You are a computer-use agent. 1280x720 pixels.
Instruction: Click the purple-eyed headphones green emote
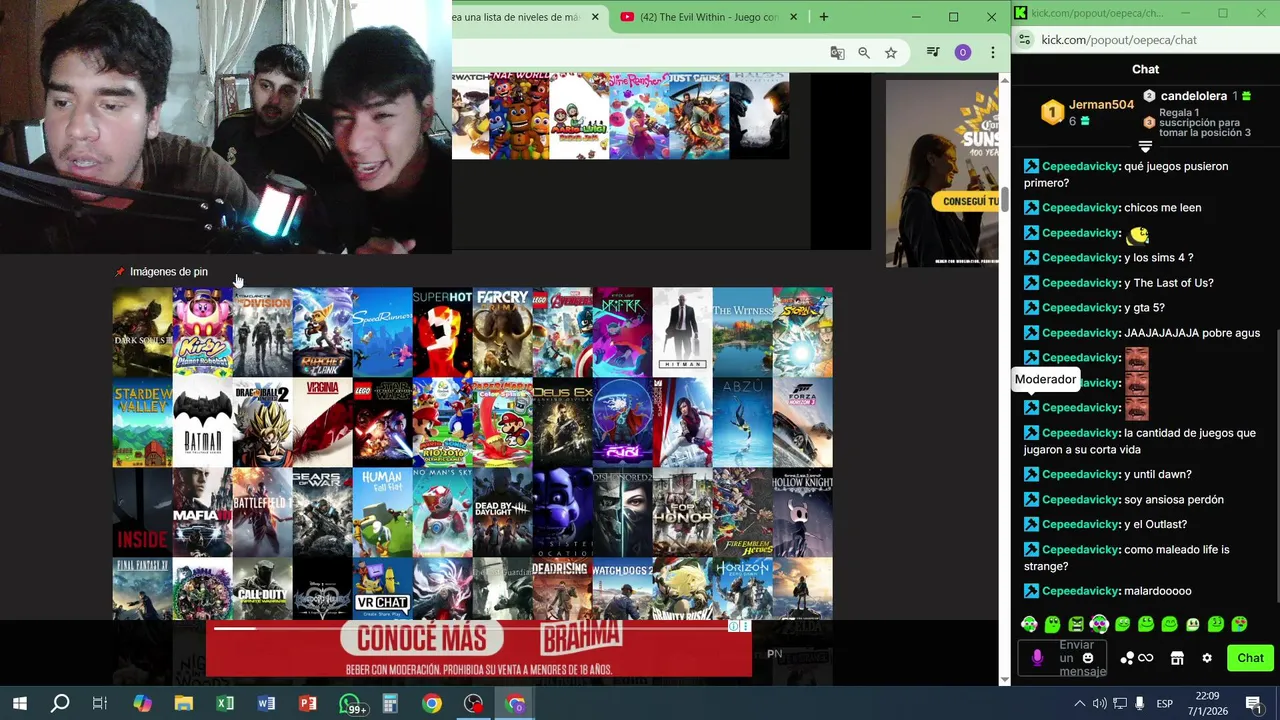[x=1099, y=624]
